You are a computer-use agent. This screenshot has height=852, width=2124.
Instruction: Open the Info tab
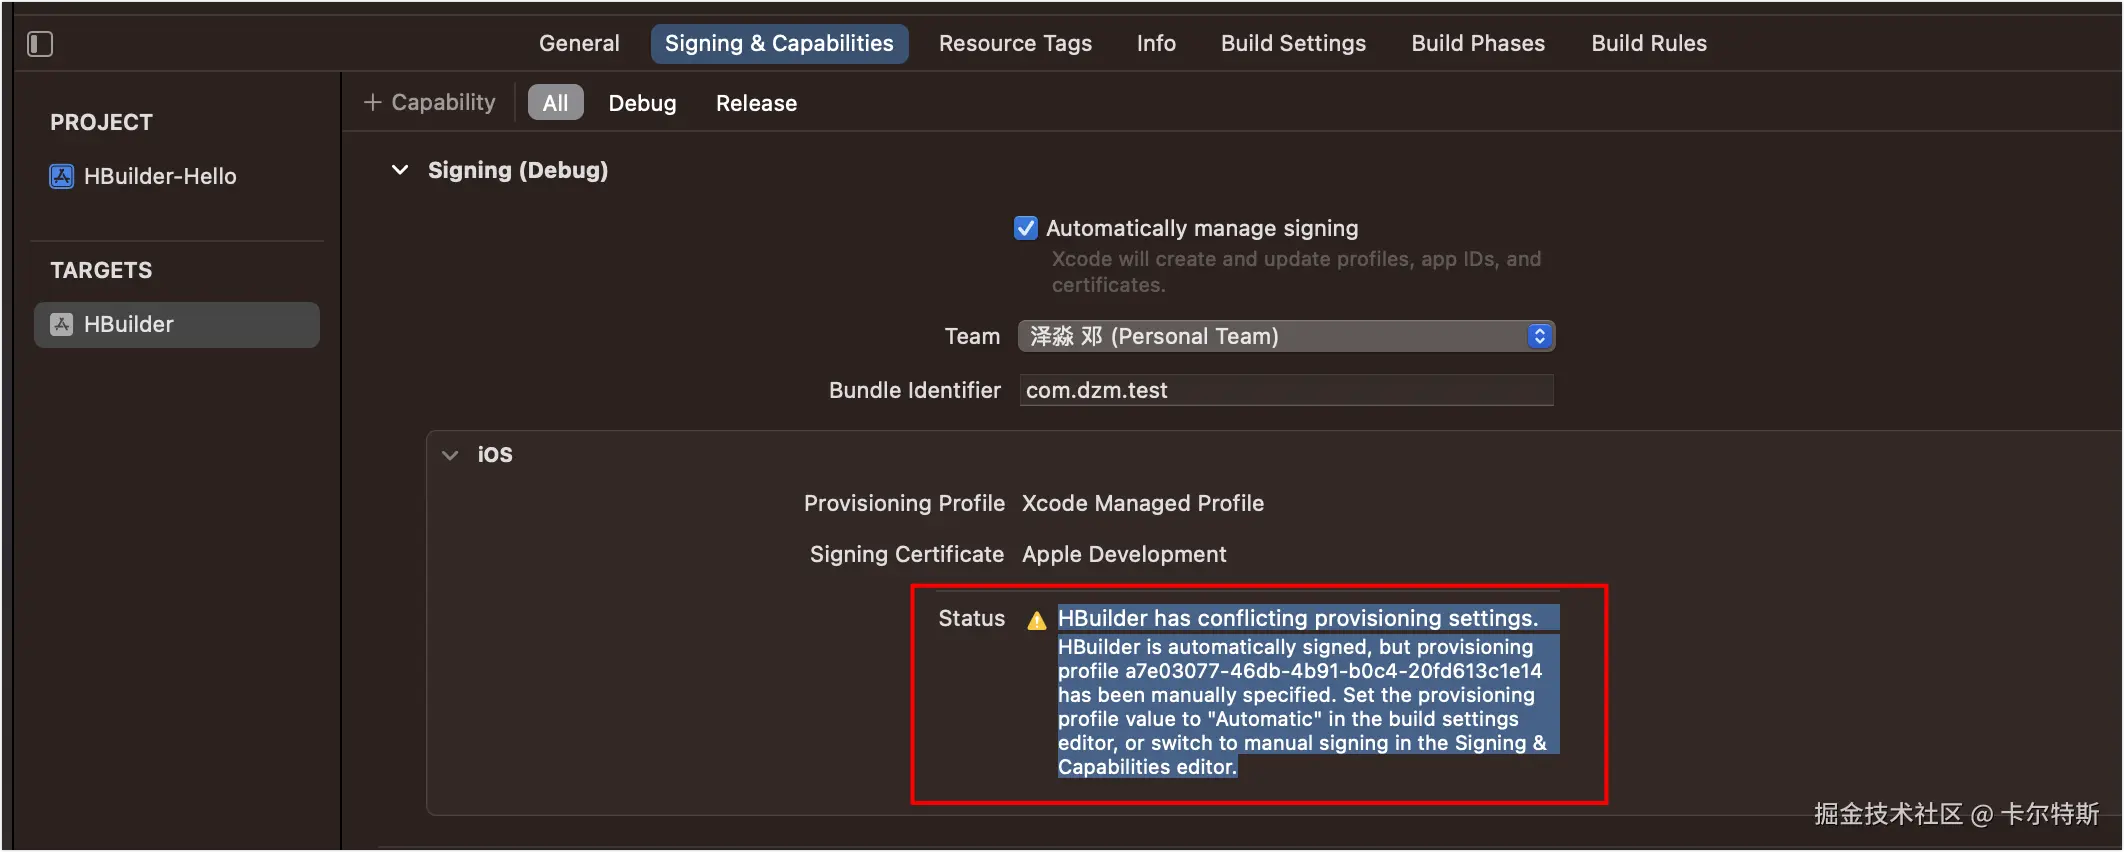(x=1156, y=44)
